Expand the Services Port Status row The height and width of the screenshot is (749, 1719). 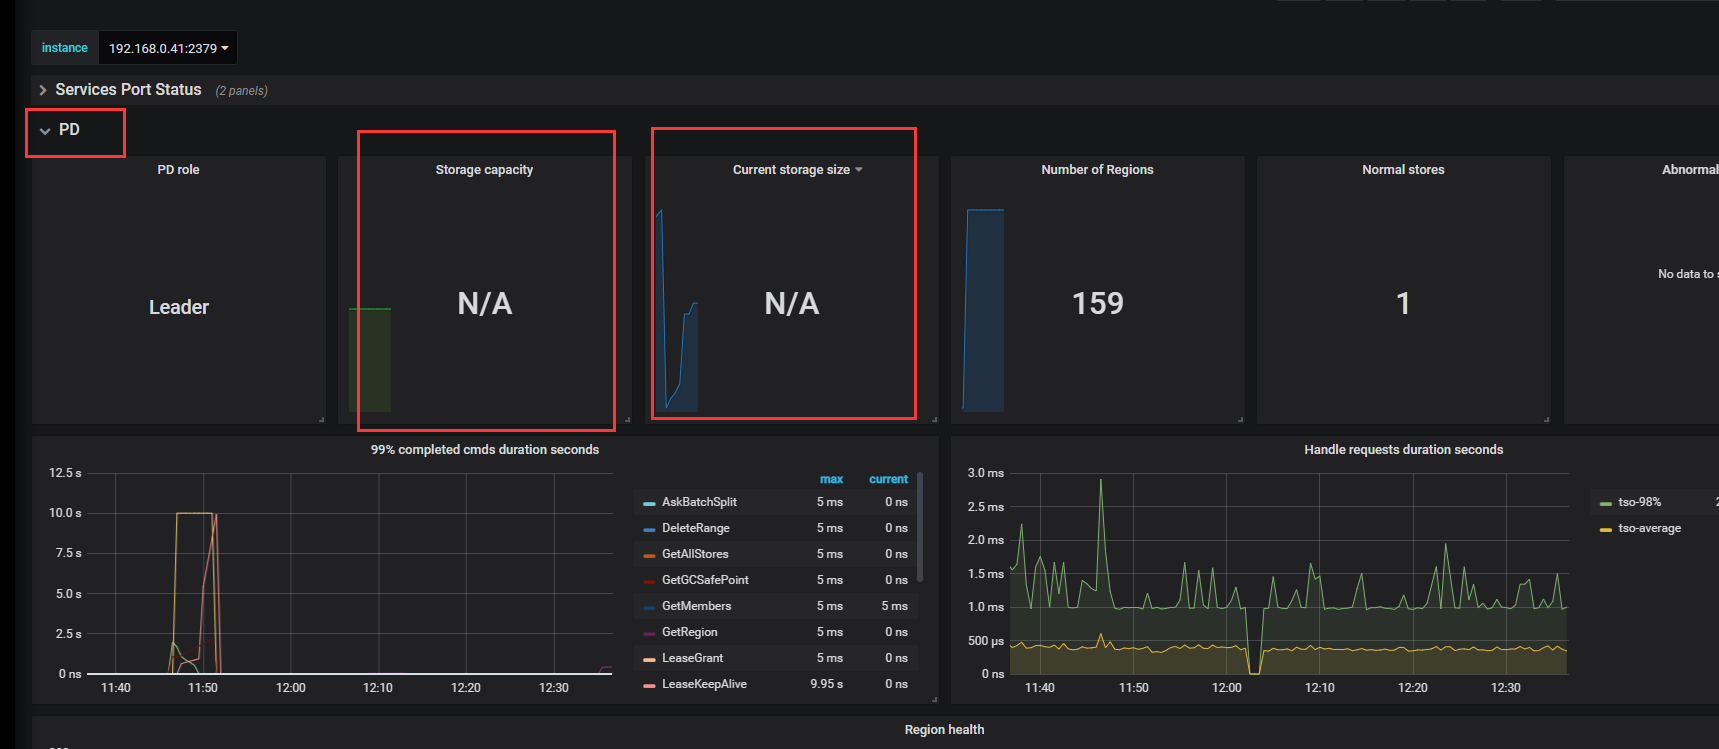coord(128,90)
